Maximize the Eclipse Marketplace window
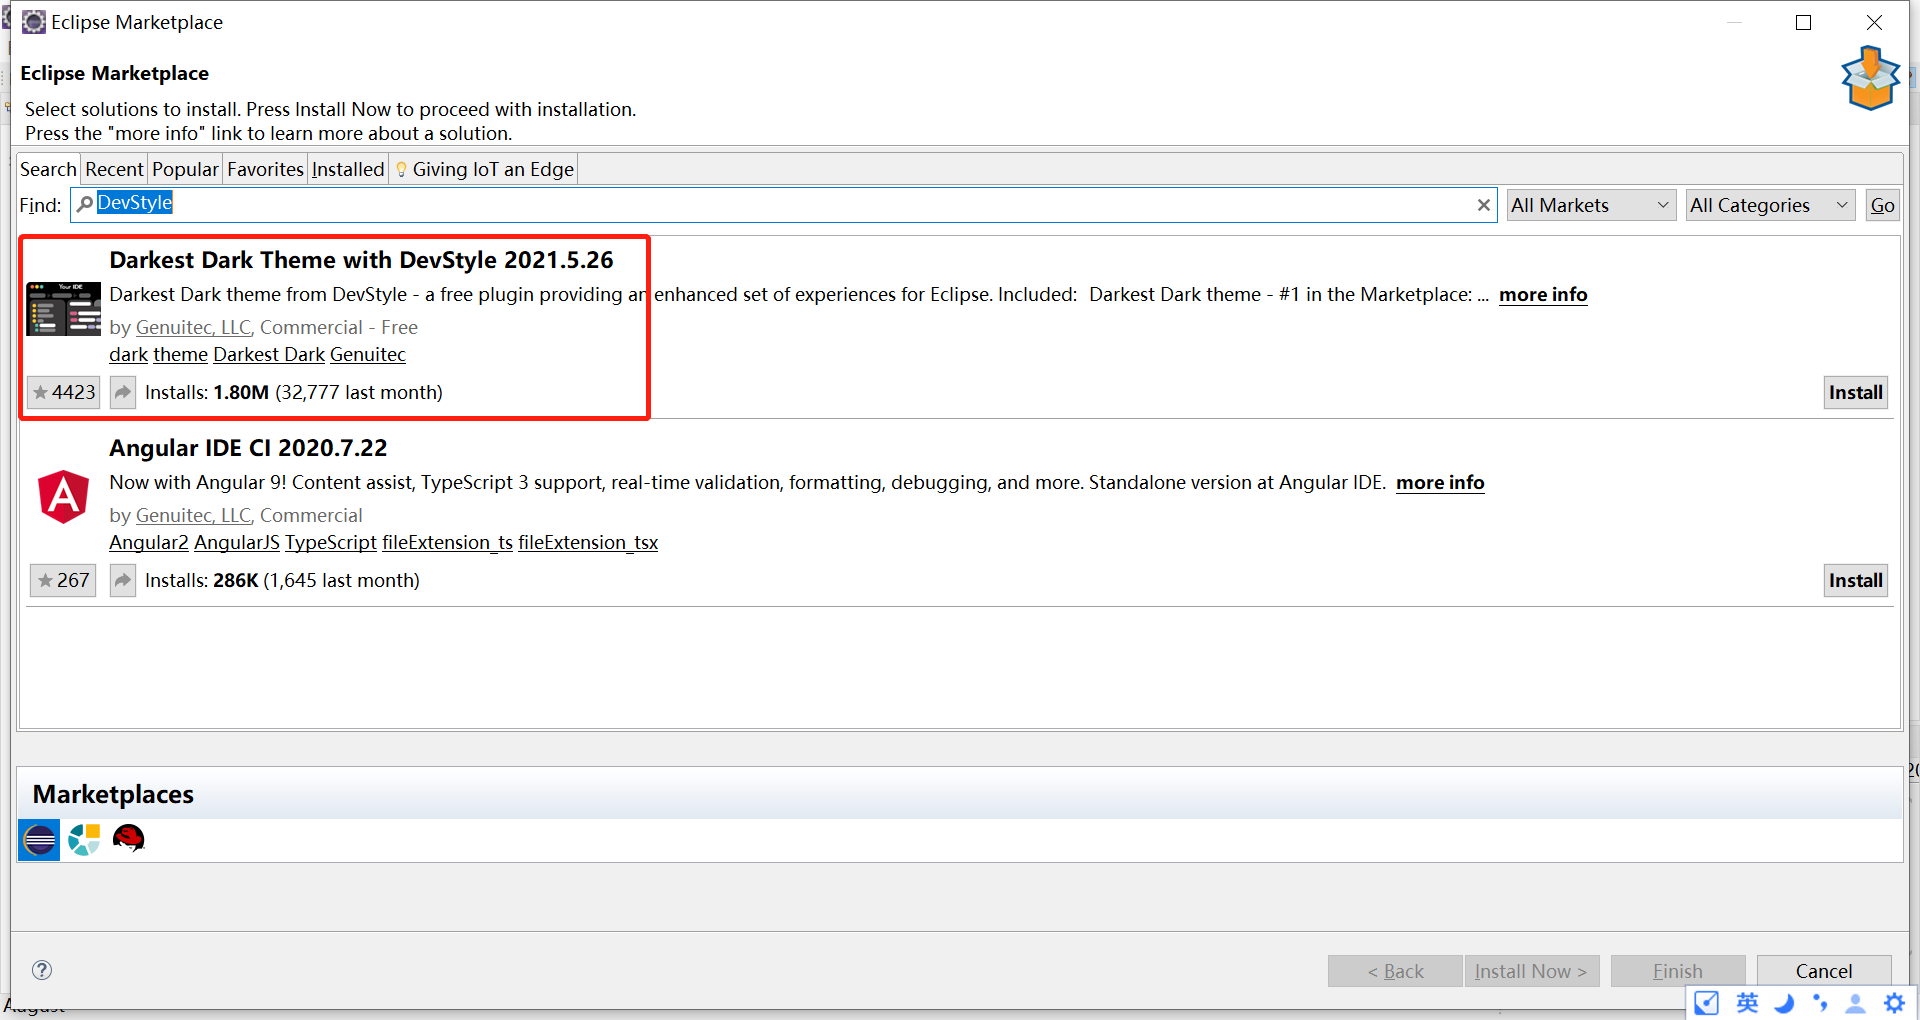 point(1803,22)
